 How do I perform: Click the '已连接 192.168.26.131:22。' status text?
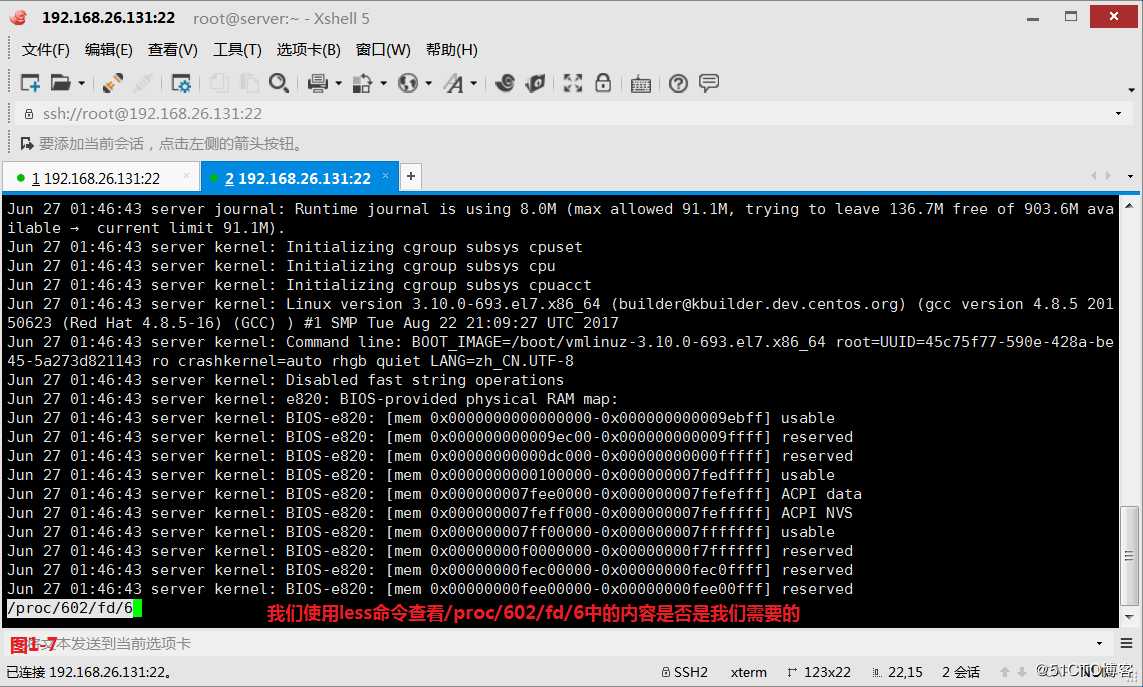click(x=91, y=672)
